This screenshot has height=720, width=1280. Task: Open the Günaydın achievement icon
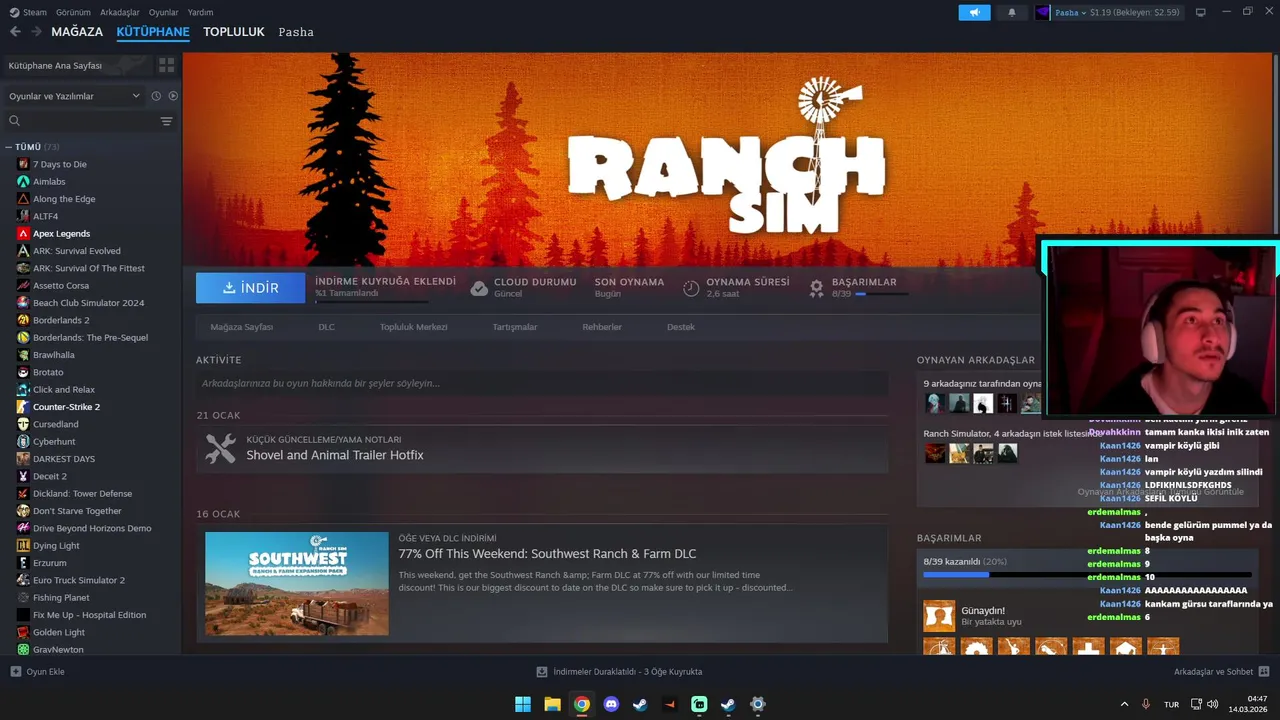tap(939, 616)
